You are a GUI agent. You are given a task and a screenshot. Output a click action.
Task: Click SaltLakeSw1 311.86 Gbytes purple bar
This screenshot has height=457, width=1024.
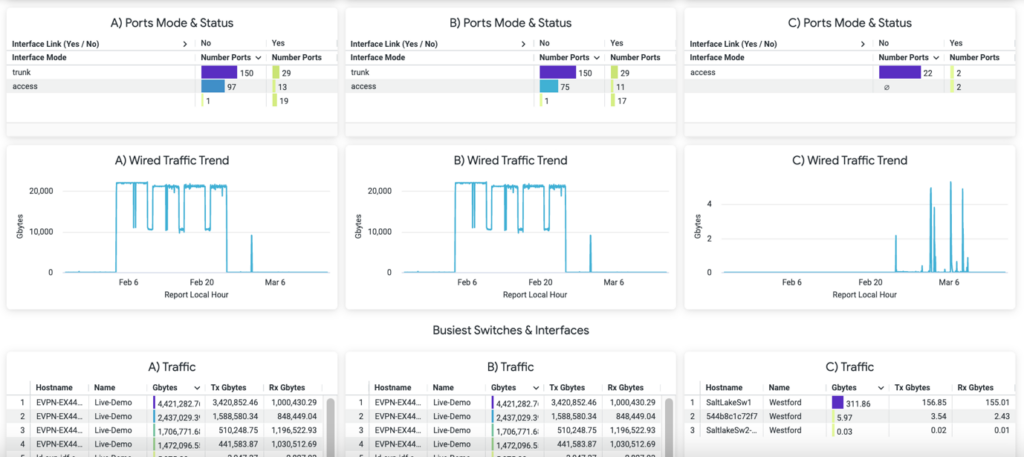(x=837, y=402)
